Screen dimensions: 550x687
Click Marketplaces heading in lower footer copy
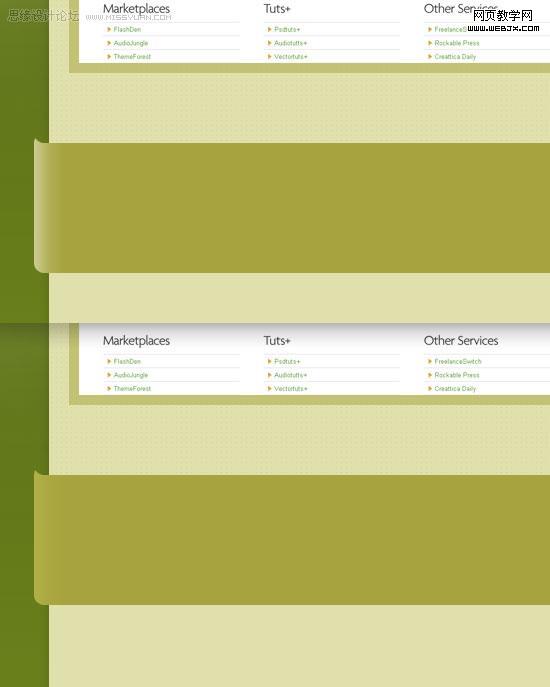tap(136, 341)
